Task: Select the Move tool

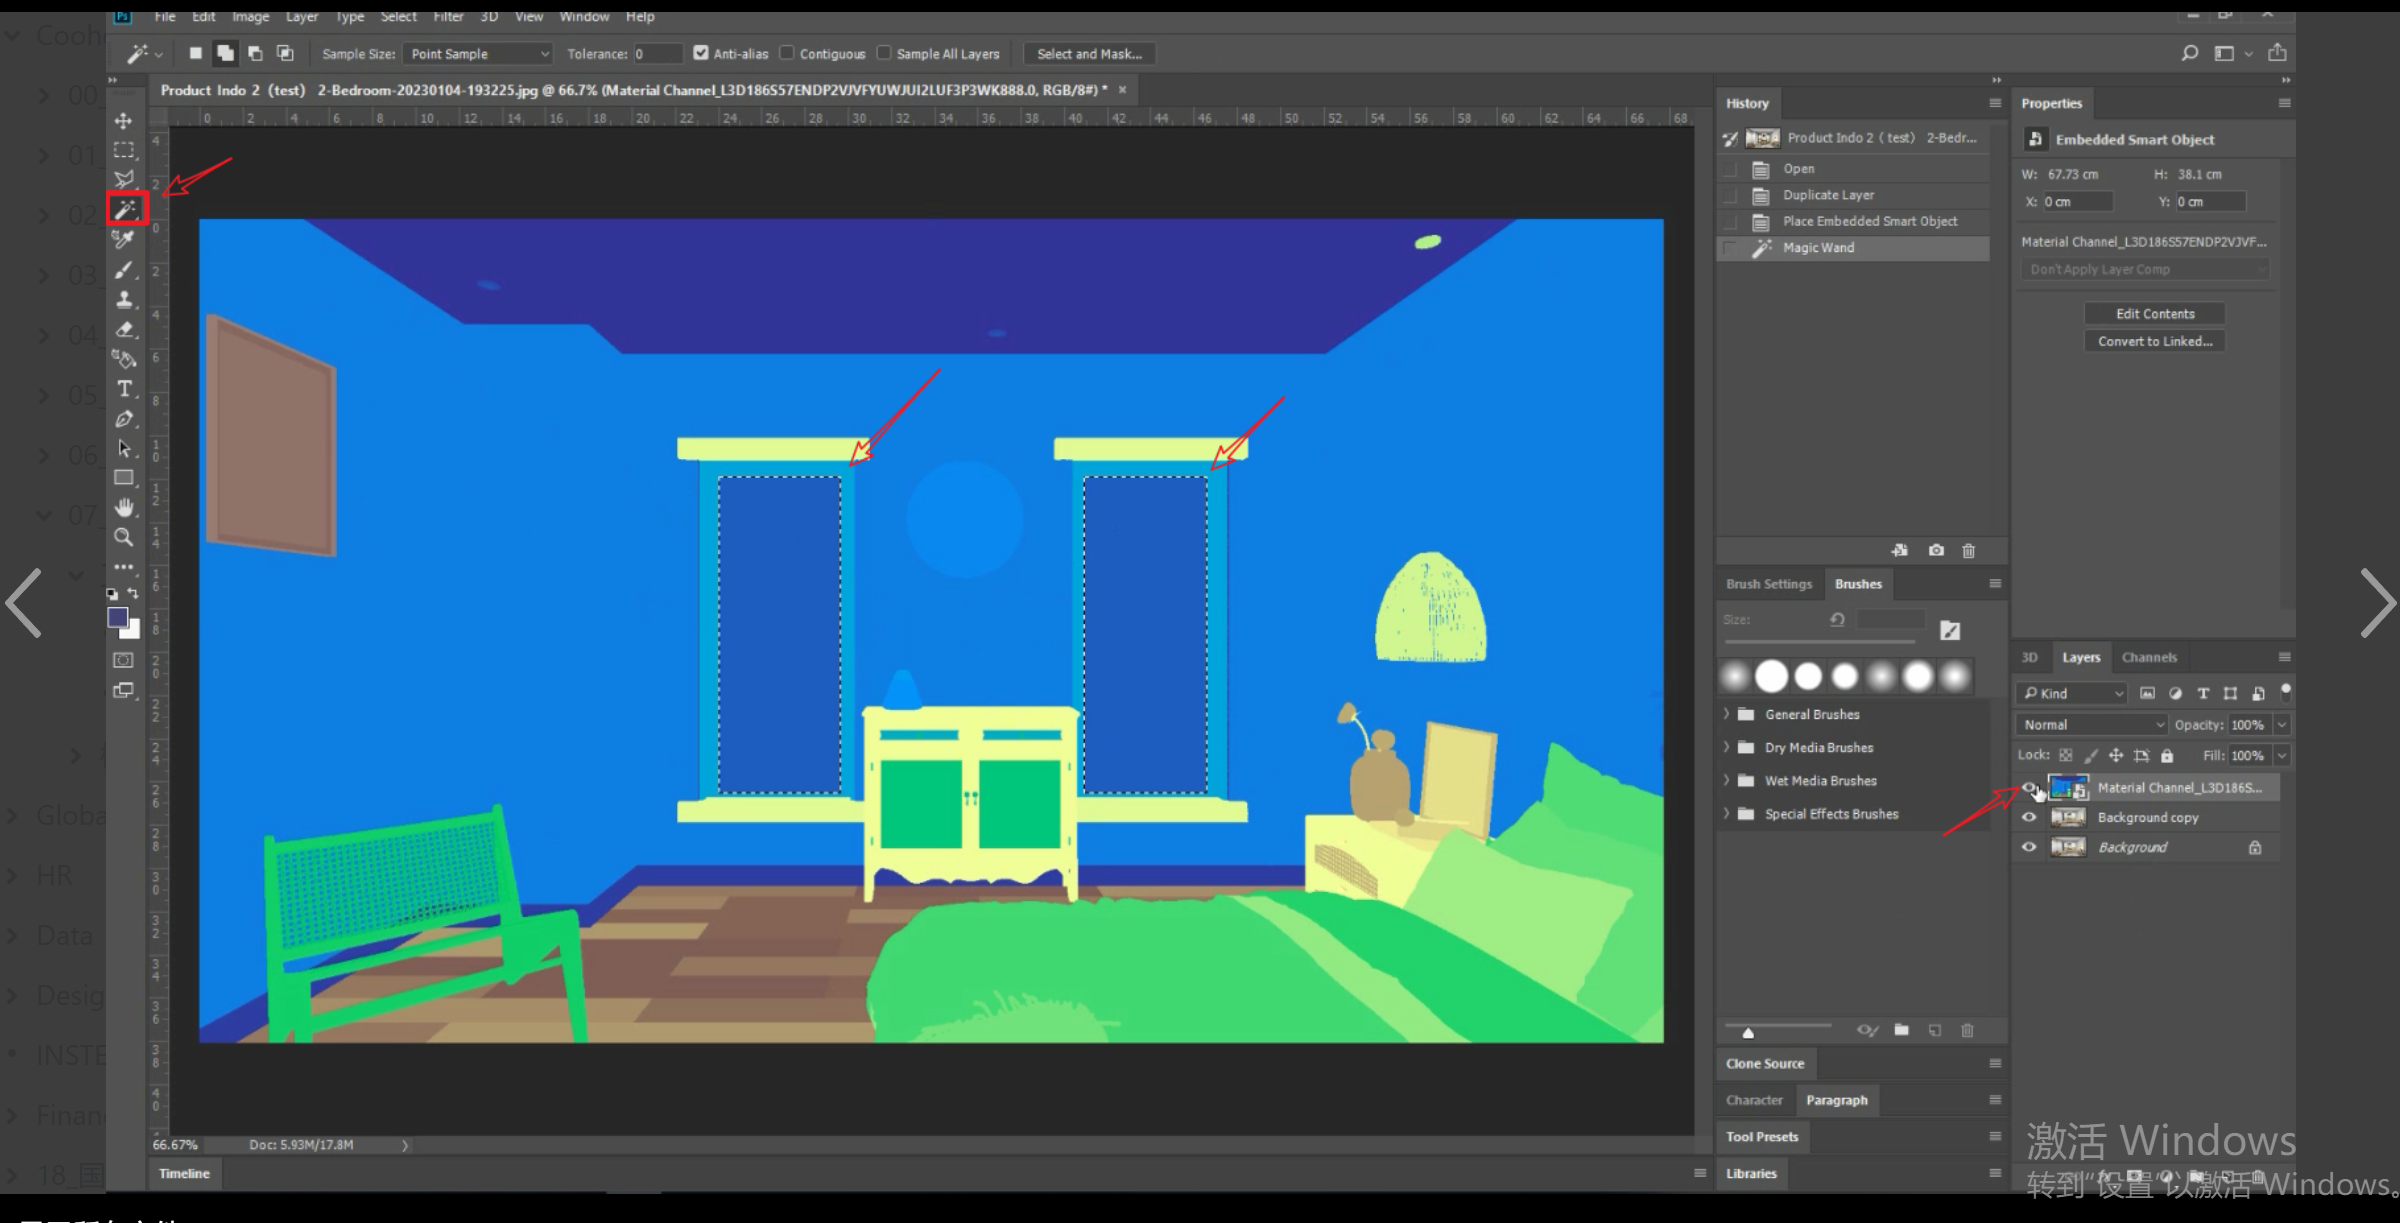Action: coord(124,121)
